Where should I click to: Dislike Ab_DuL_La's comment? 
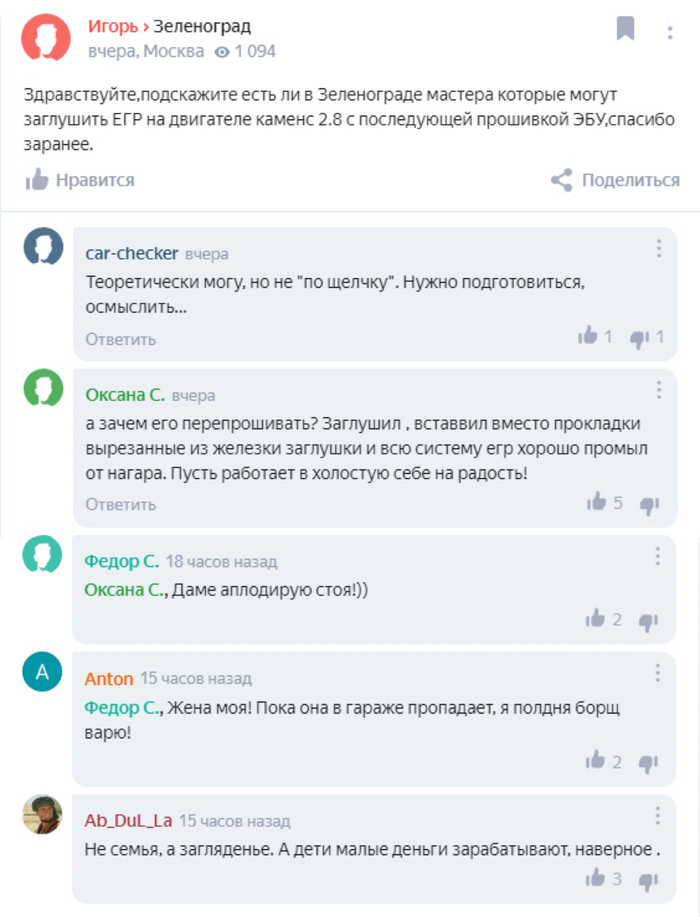click(649, 880)
